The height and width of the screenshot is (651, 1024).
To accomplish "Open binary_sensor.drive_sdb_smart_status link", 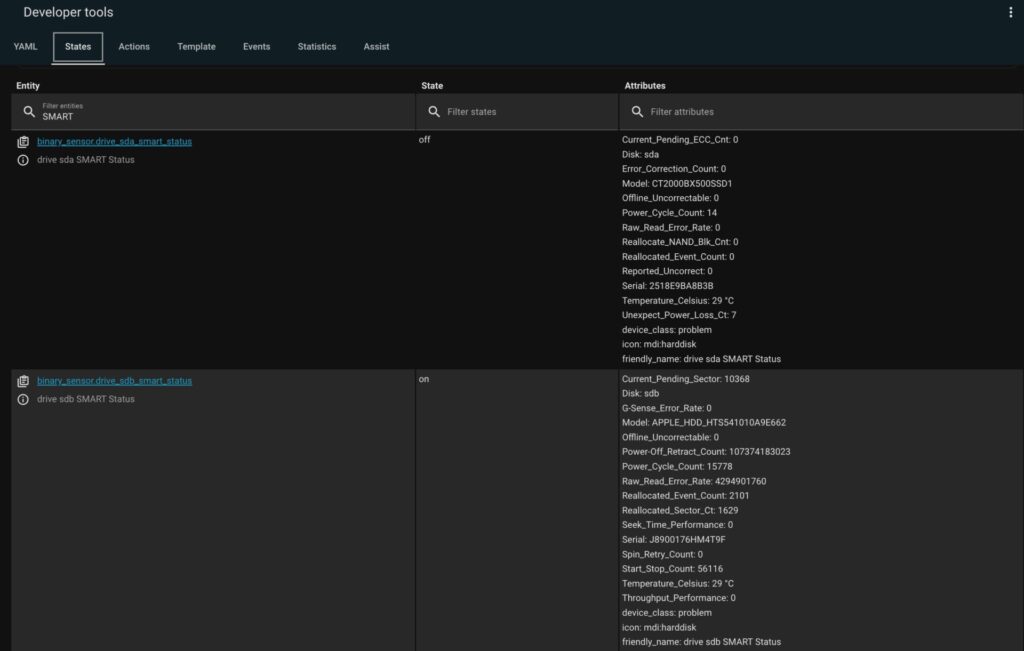I will tap(114, 381).
